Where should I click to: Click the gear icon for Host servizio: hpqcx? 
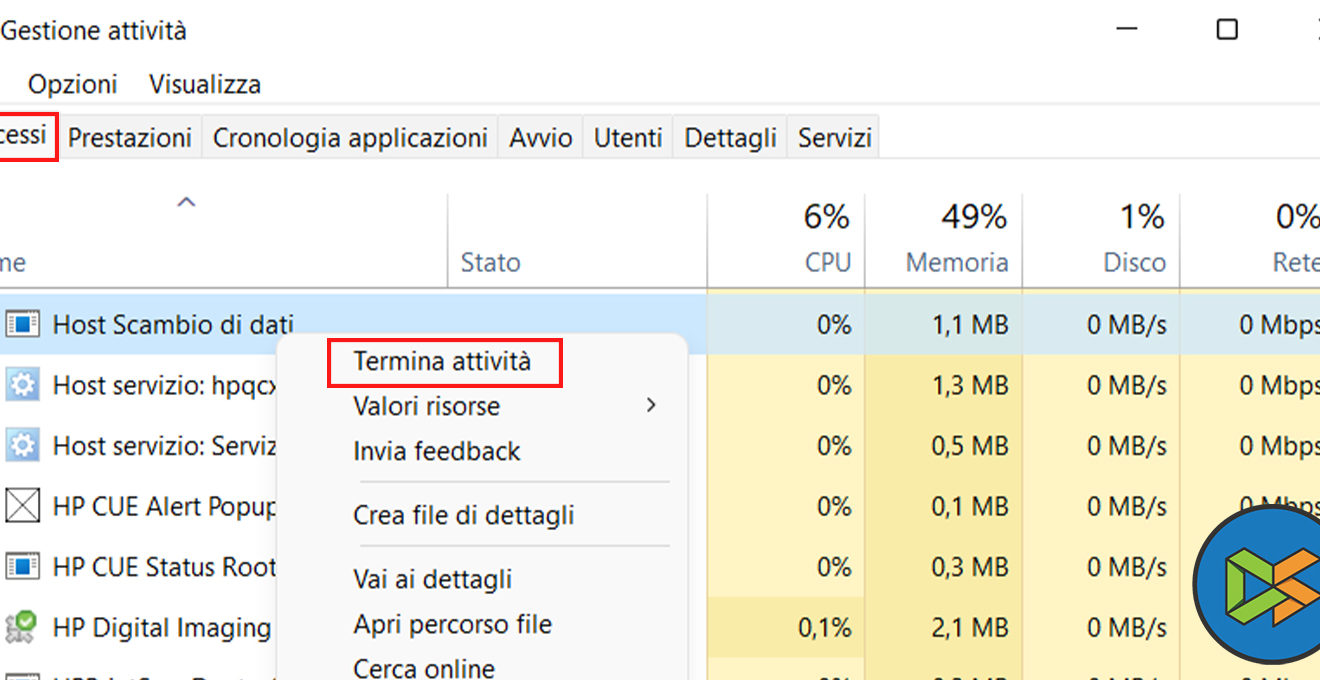[x=22, y=385]
